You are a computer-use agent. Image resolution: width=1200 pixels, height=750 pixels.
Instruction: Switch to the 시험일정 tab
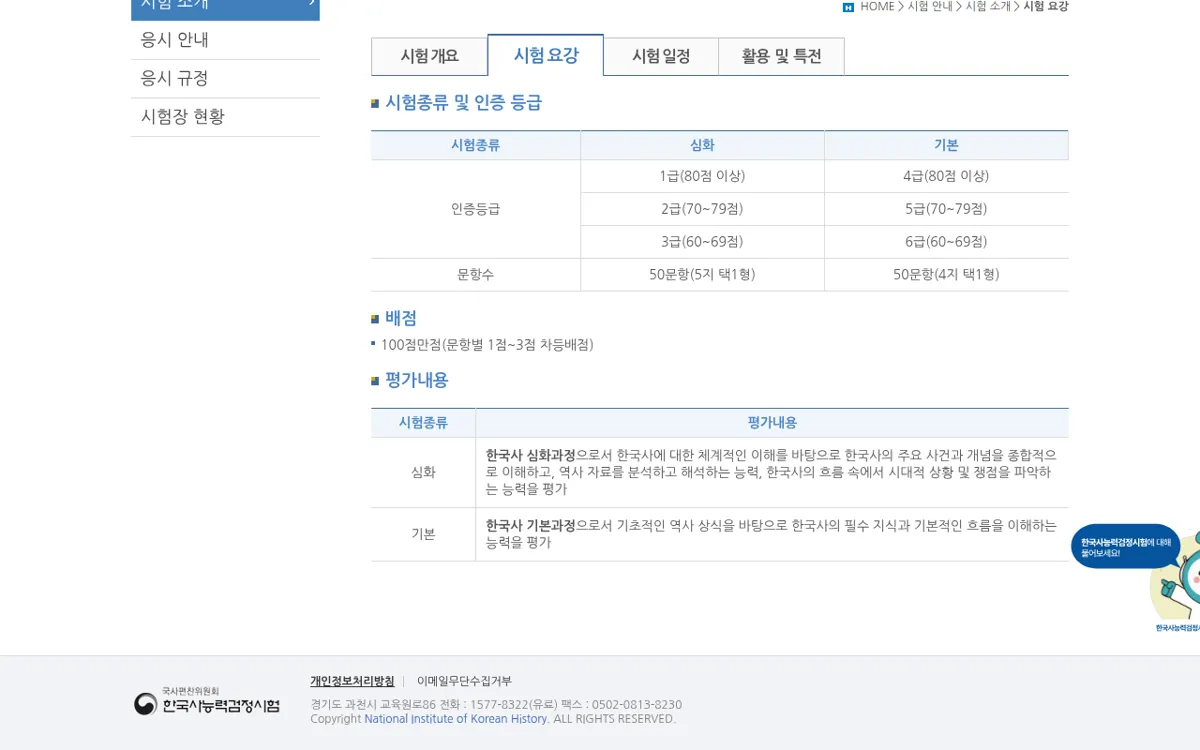[x=661, y=56]
